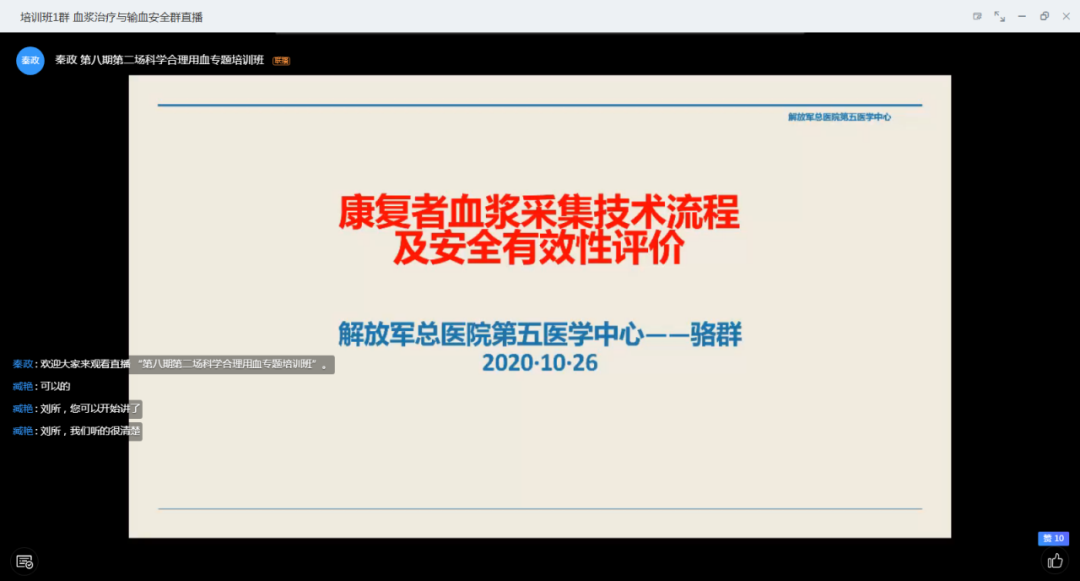
Task: Open the mini floating window mode icon
Action: click(977, 16)
